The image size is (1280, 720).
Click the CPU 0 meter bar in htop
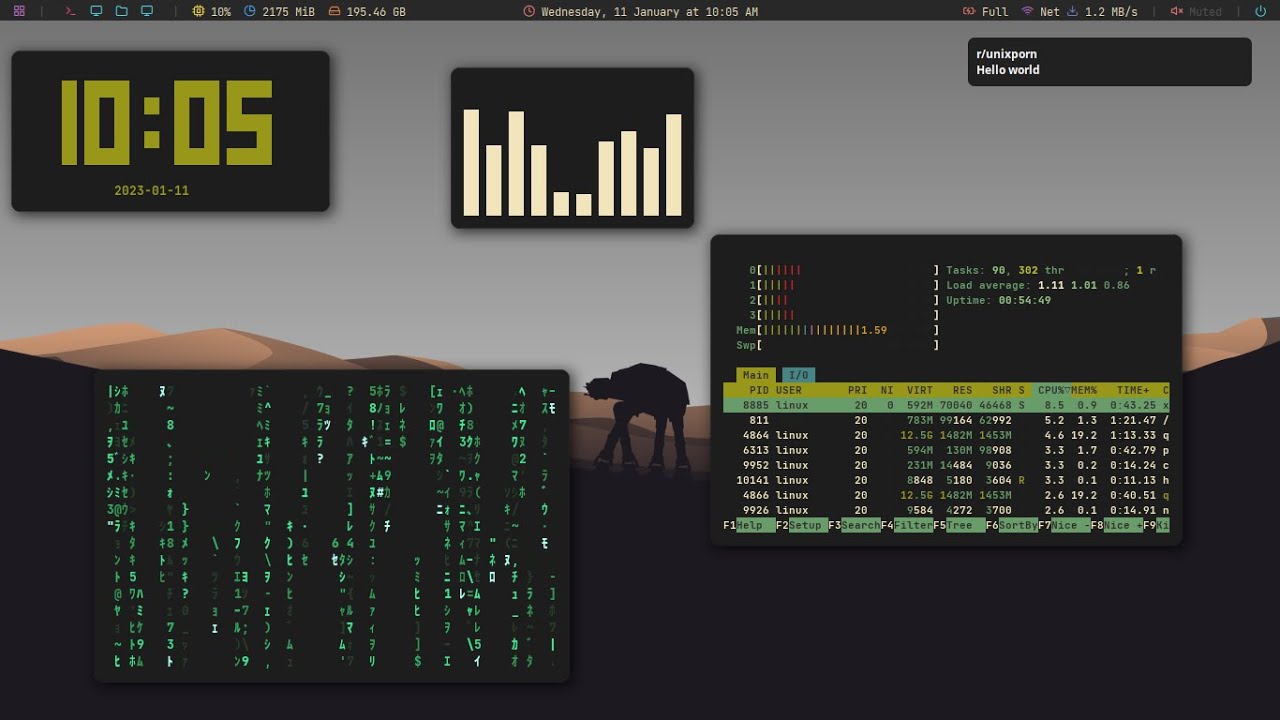[x=845, y=270]
